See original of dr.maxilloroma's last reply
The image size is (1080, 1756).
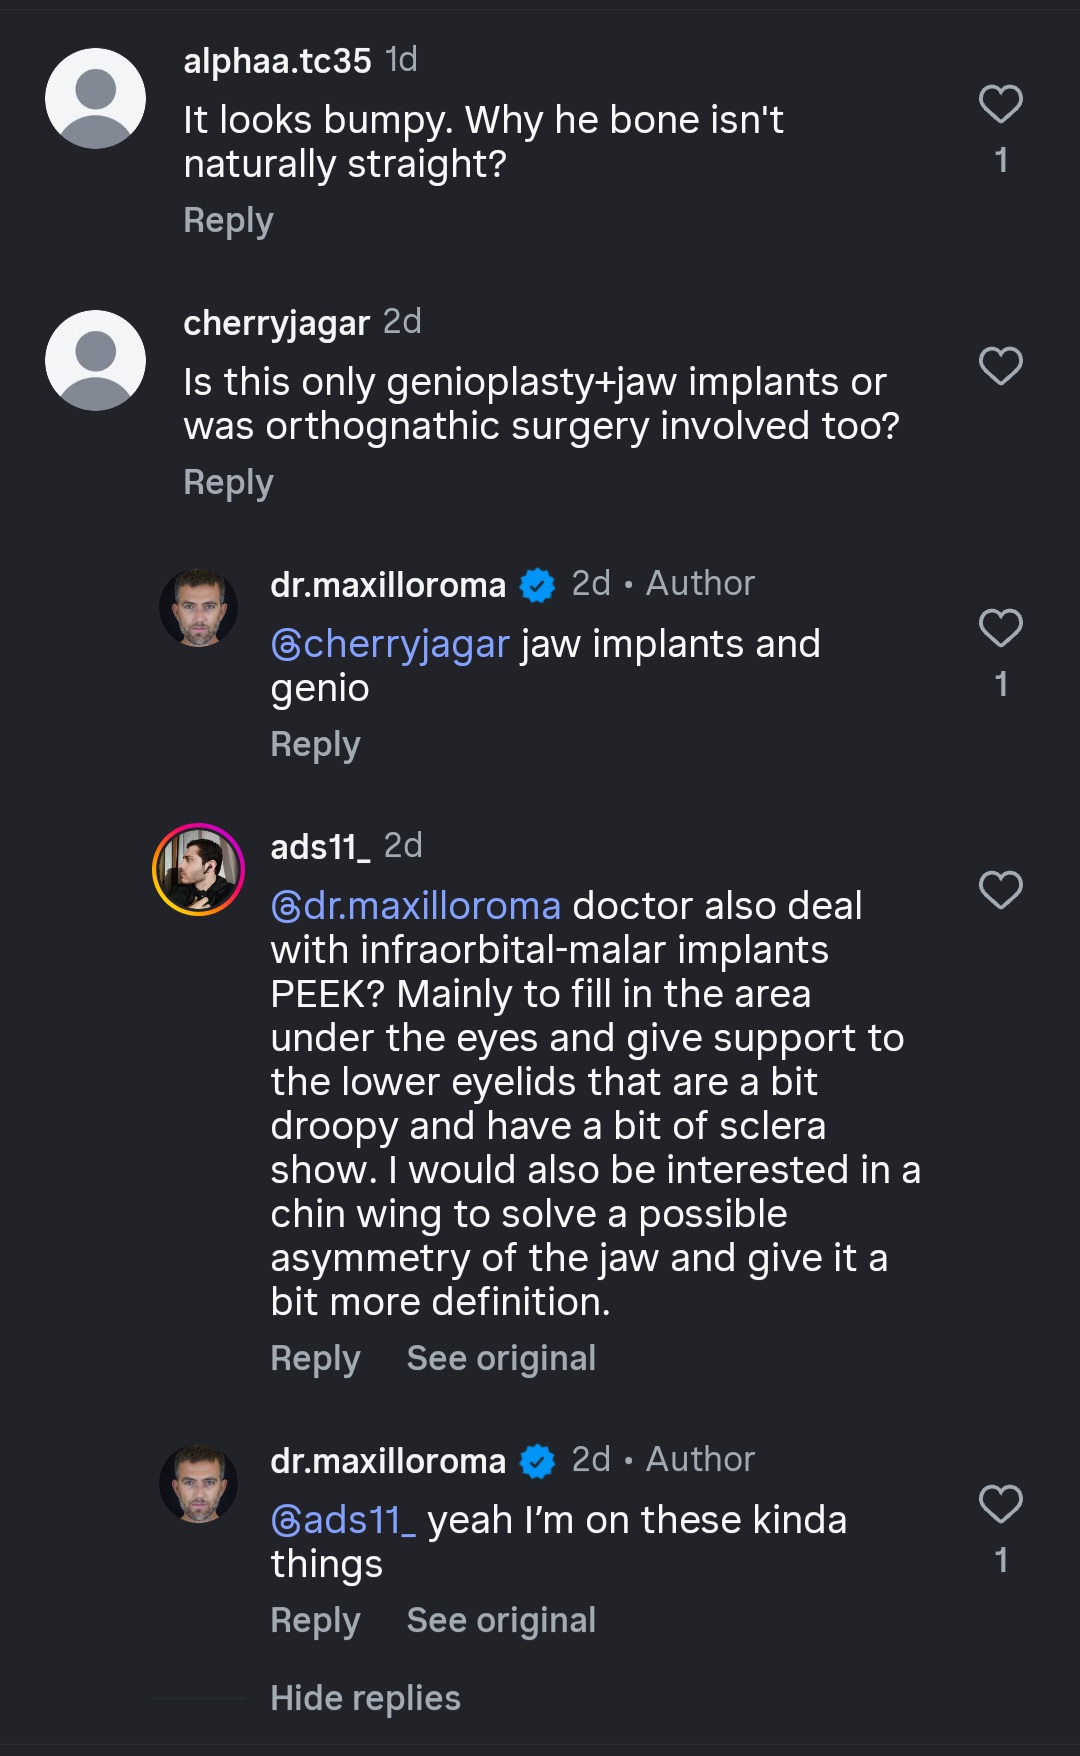tap(501, 1620)
